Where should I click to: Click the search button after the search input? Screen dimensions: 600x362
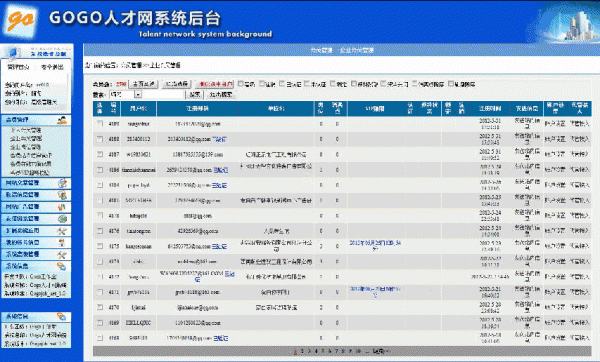[x=195, y=95]
